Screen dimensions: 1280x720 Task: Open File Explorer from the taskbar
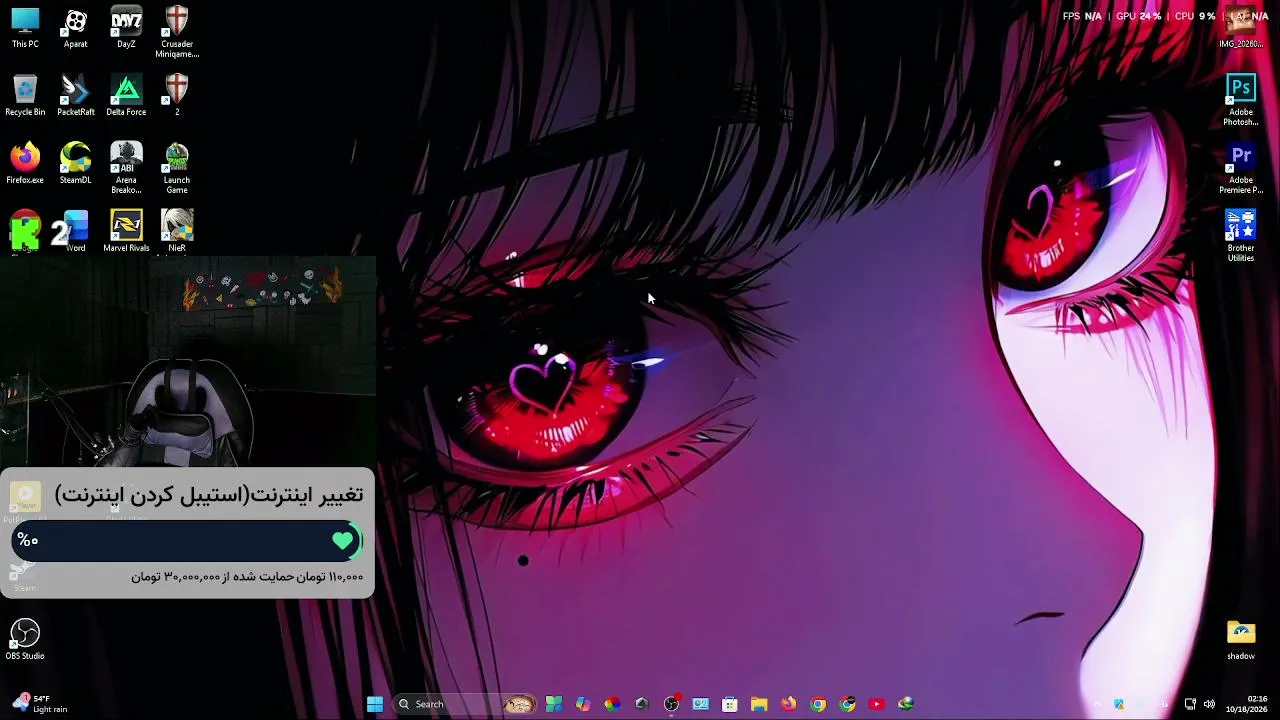(x=759, y=704)
